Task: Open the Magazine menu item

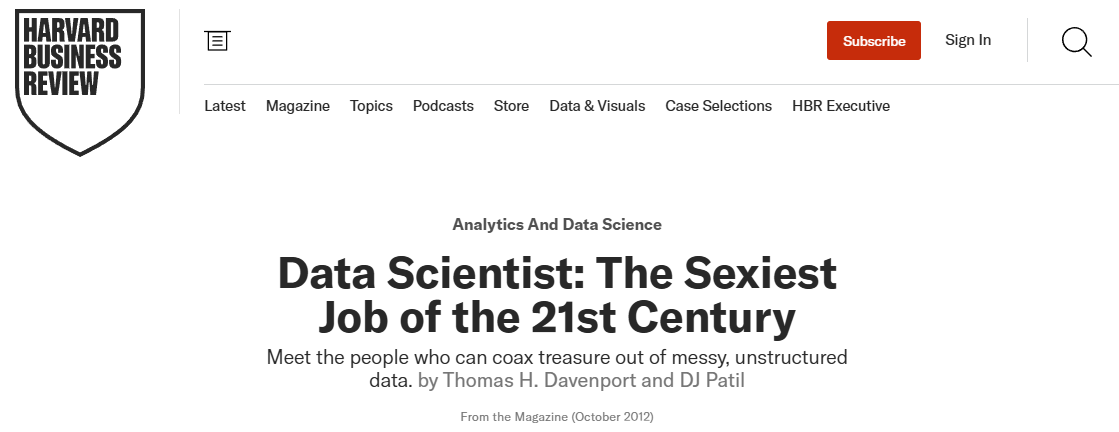Action: click(x=298, y=106)
